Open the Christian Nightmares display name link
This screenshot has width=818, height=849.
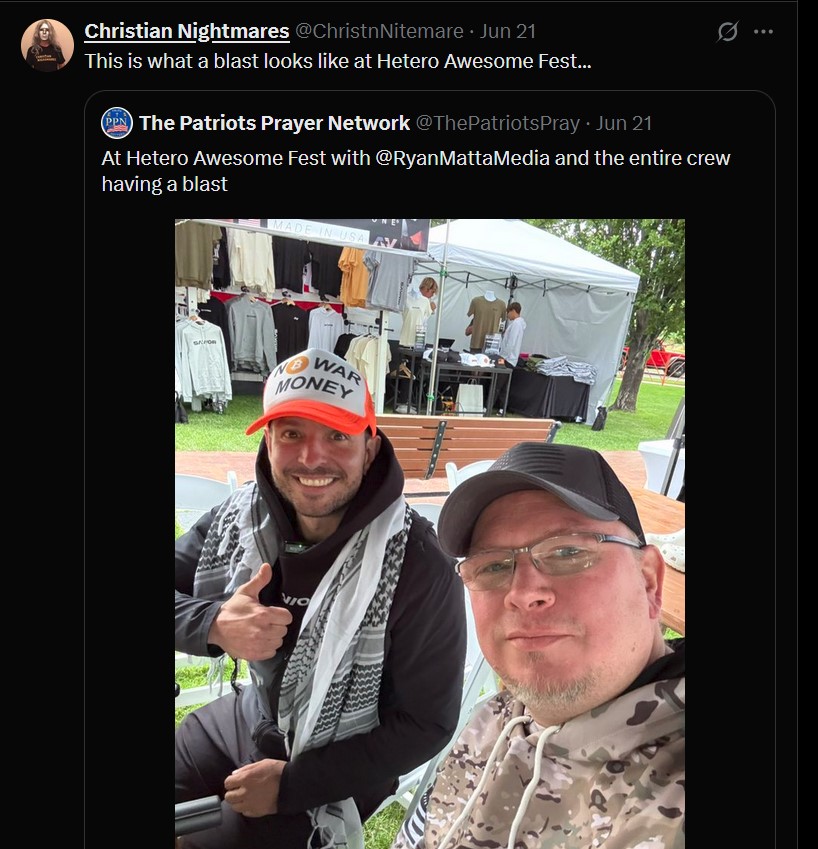tap(187, 31)
